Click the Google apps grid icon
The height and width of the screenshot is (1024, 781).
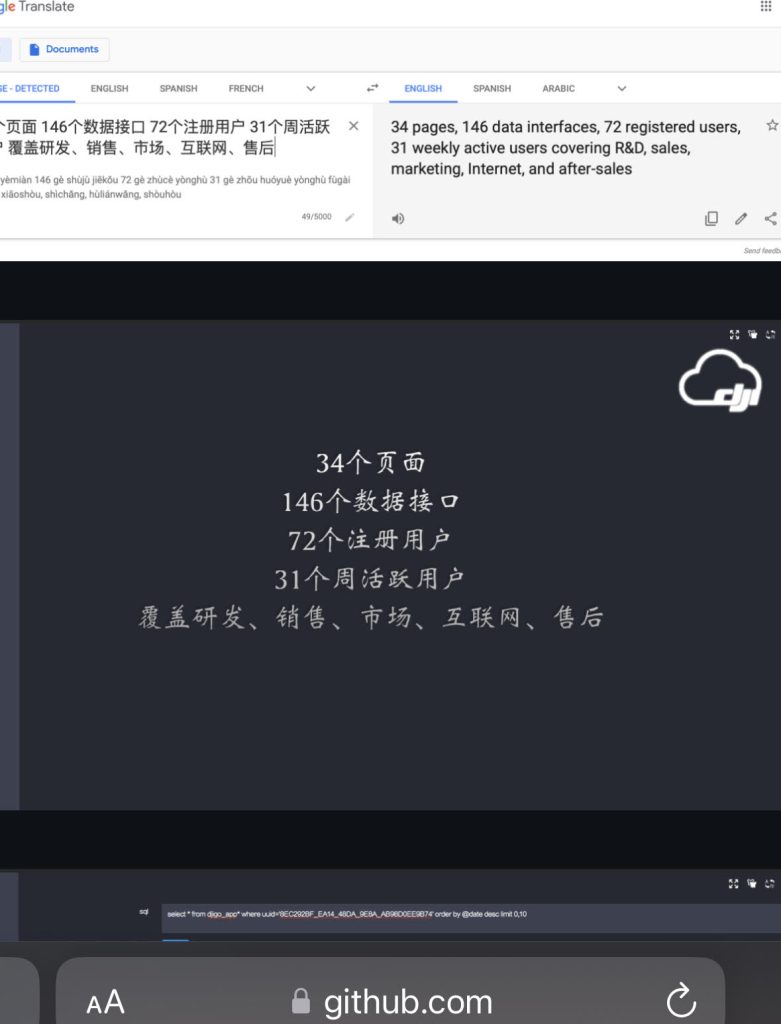[766, 6]
